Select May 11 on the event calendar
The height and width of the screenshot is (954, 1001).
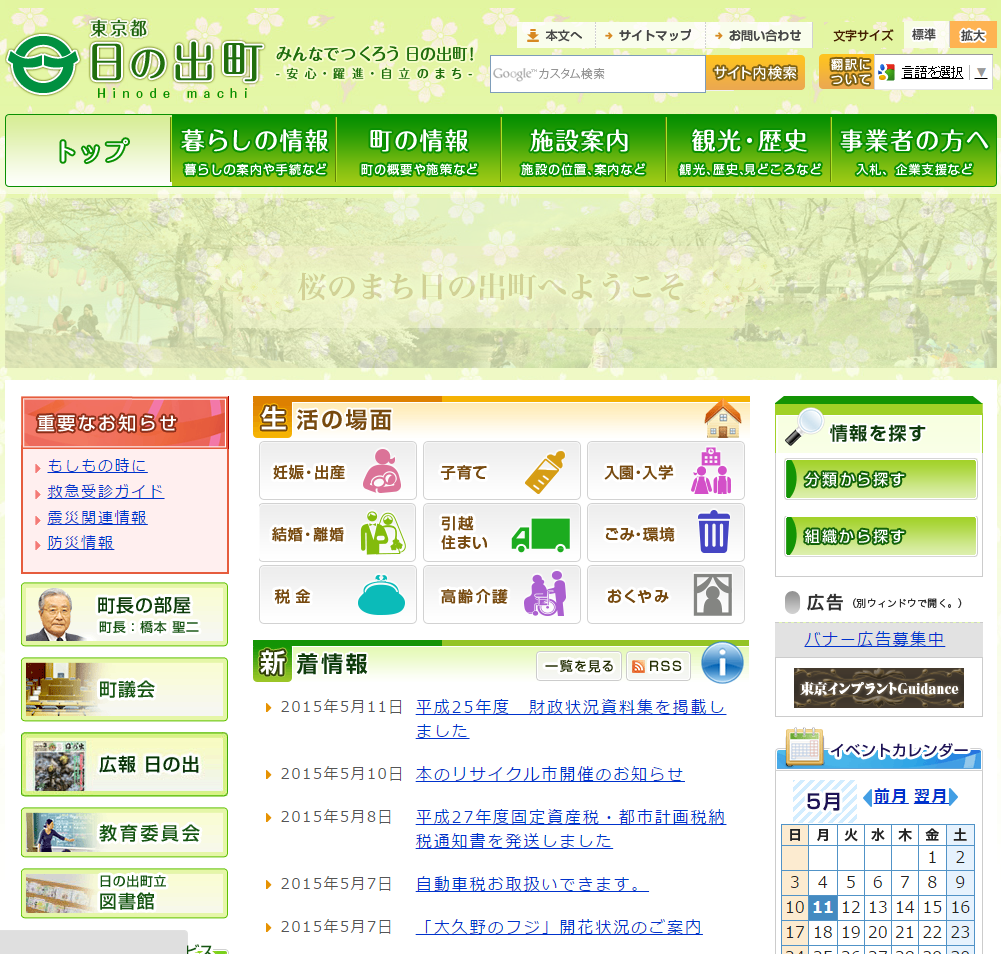pos(822,907)
